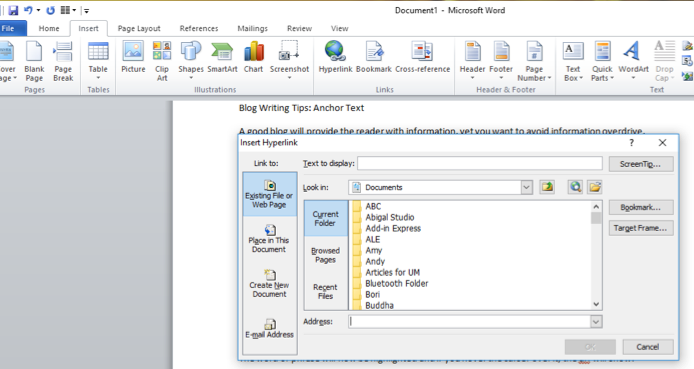Insert a SmartArt graphic
Screen dimensions: 694x369
point(222,58)
